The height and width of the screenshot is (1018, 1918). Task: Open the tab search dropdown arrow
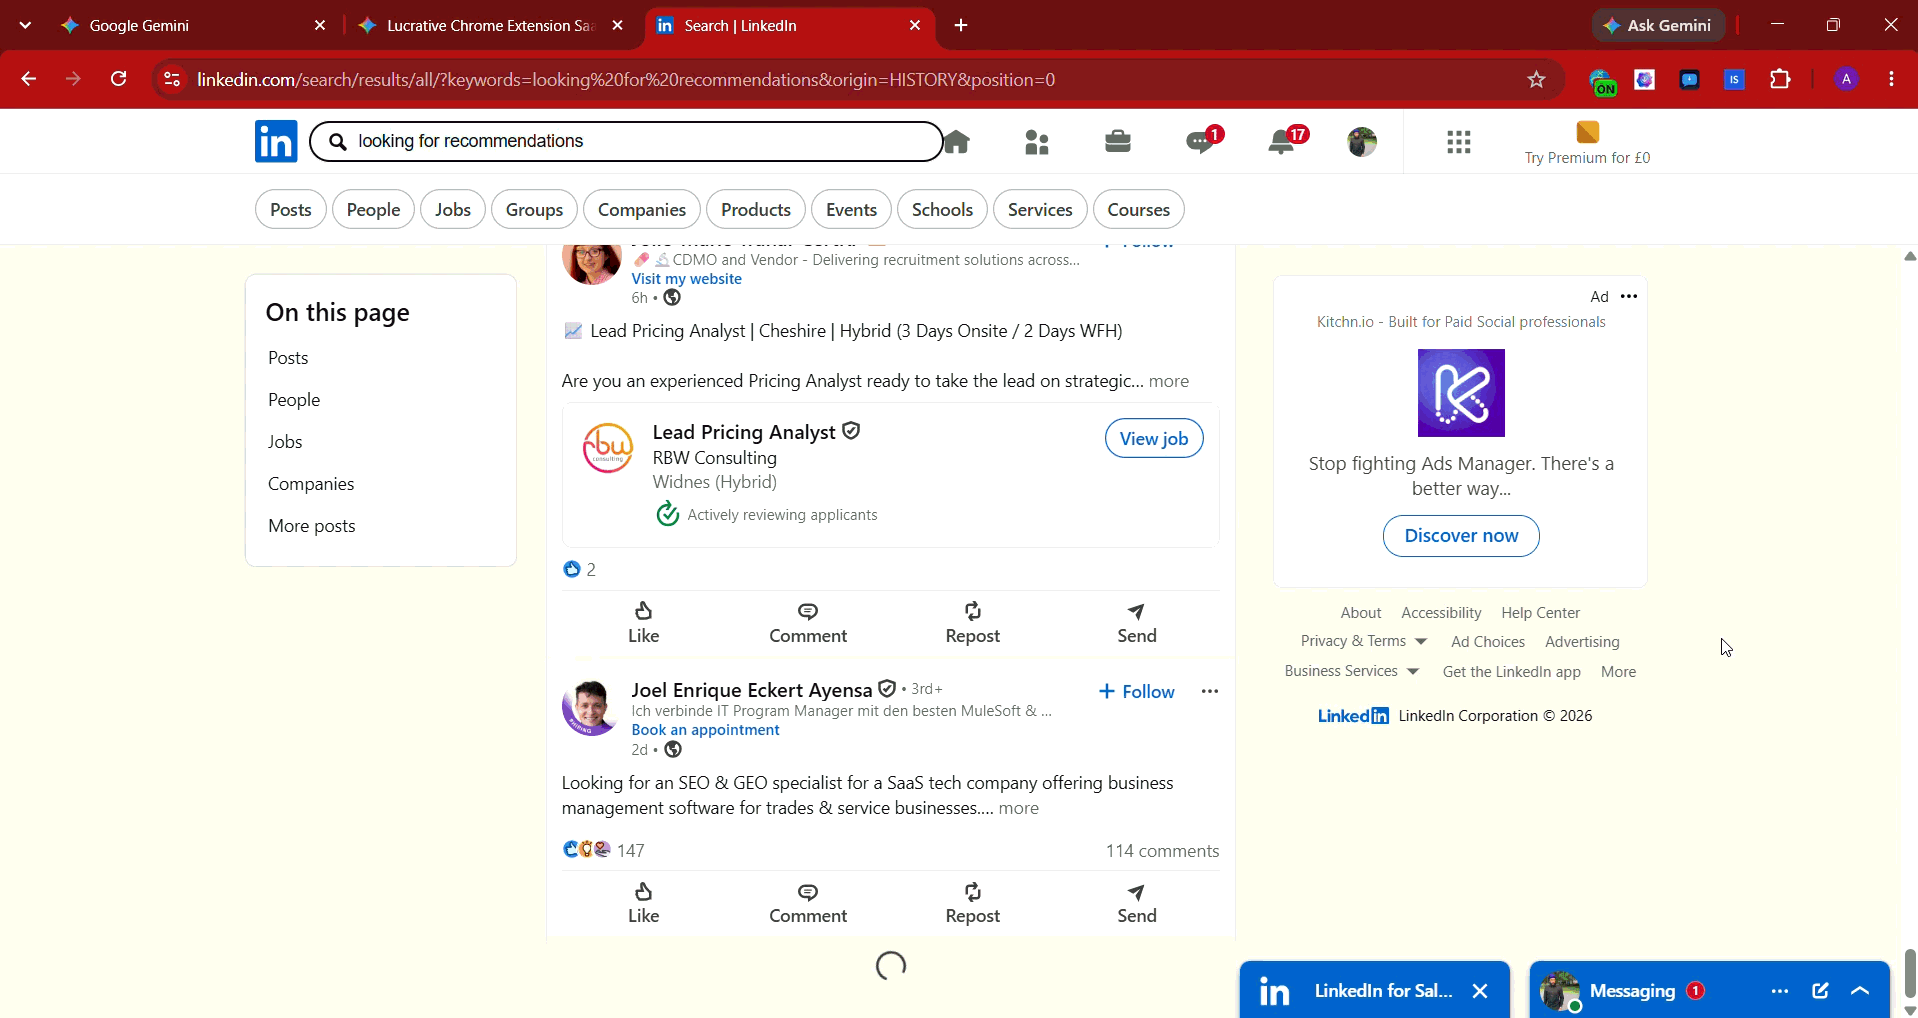(25, 25)
